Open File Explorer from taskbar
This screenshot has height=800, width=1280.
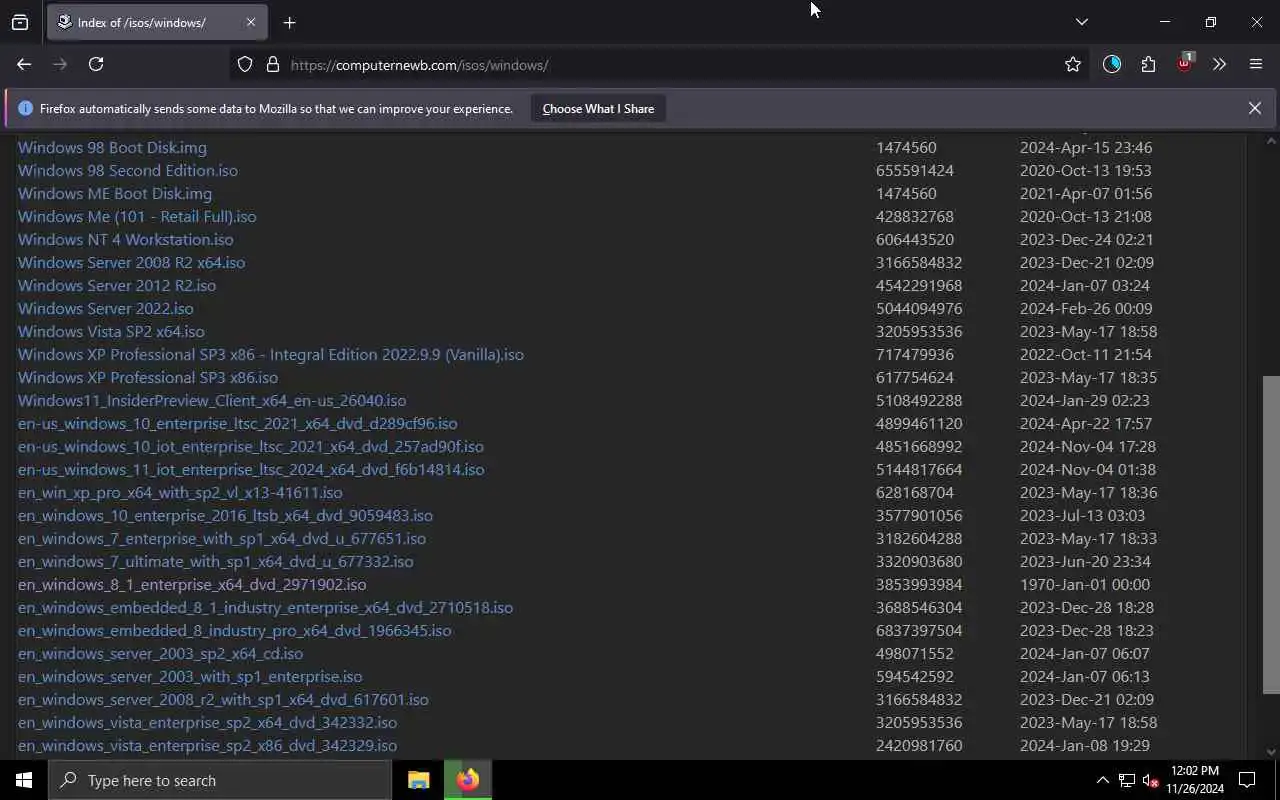click(419, 780)
